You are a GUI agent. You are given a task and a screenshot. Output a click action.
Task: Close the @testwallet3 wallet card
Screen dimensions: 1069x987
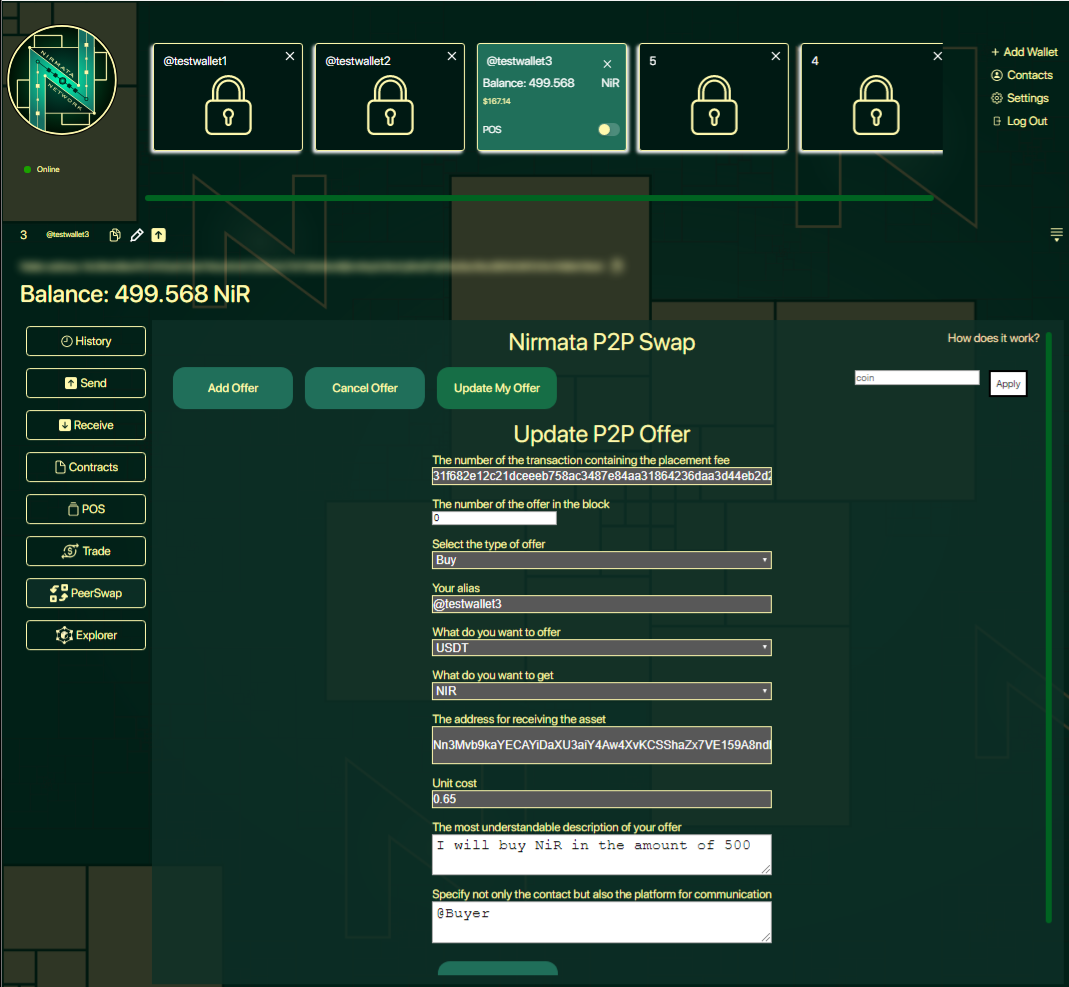pos(607,64)
